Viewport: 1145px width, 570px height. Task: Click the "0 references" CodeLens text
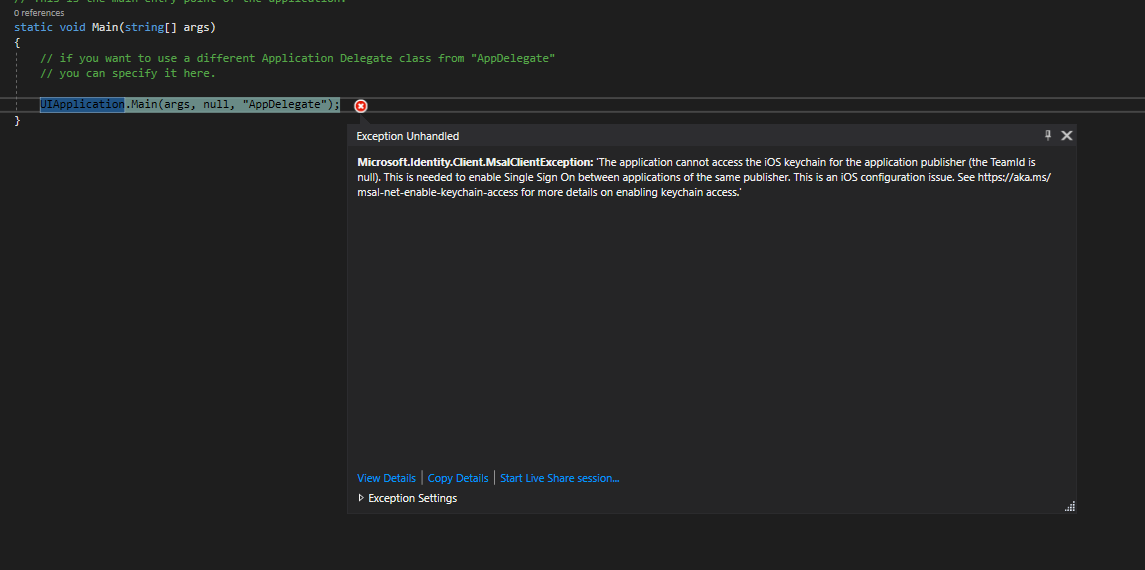(x=39, y=12)
